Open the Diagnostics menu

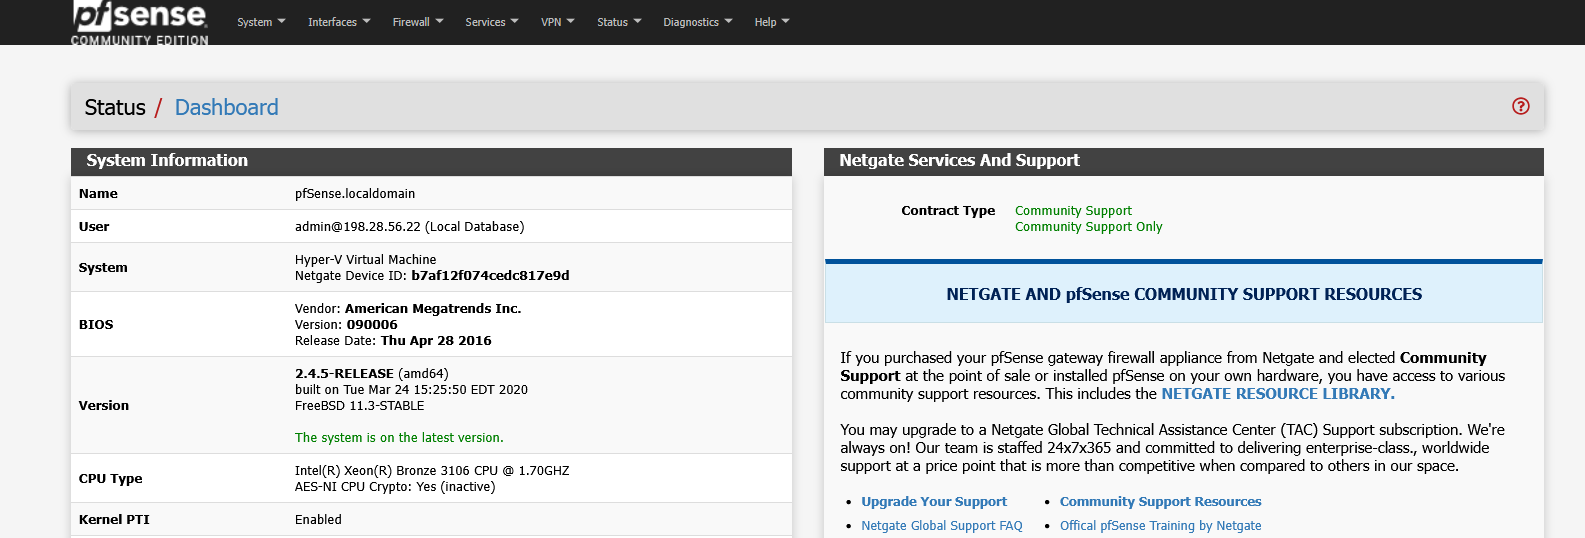point(697,22)
